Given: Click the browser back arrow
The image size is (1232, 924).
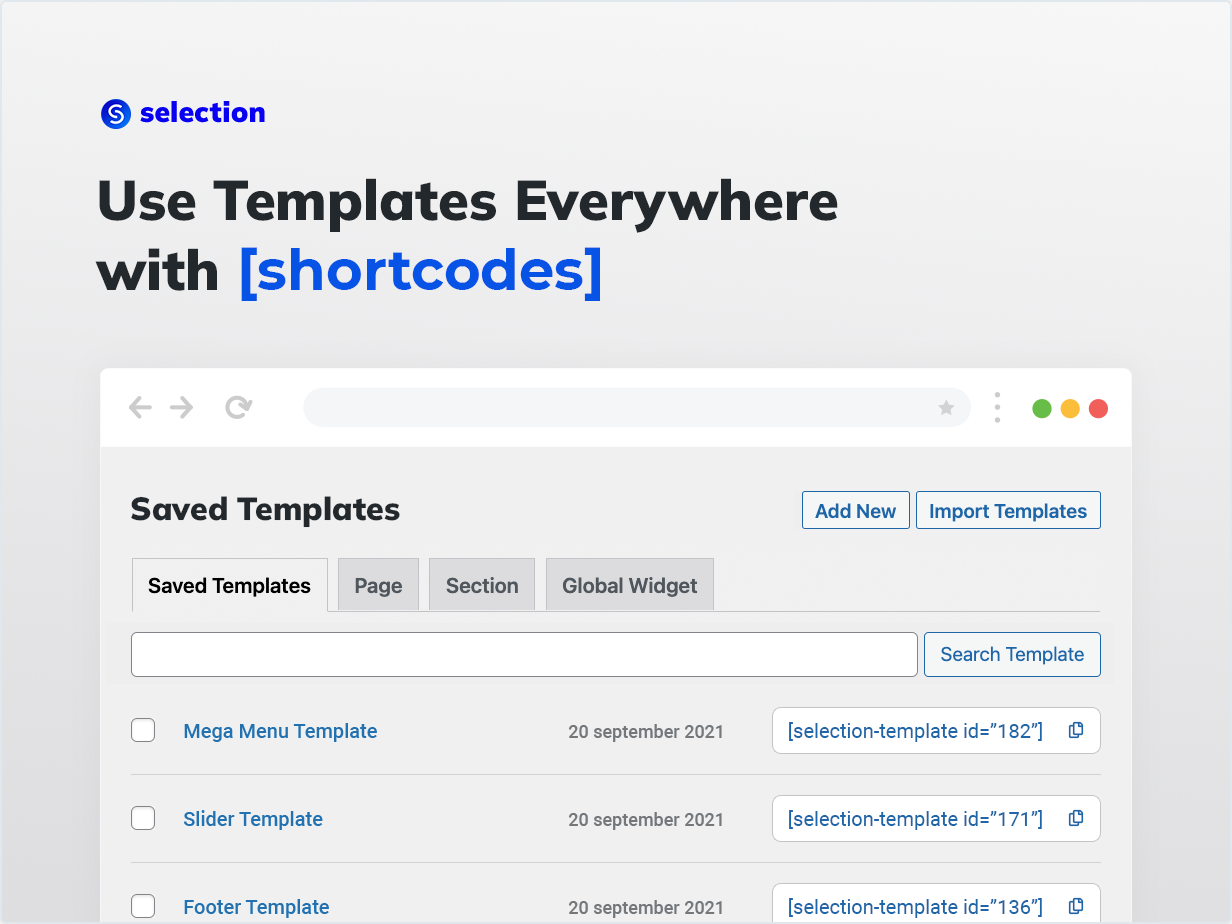Looking at the screenshot, I should [x=140, y=408].
